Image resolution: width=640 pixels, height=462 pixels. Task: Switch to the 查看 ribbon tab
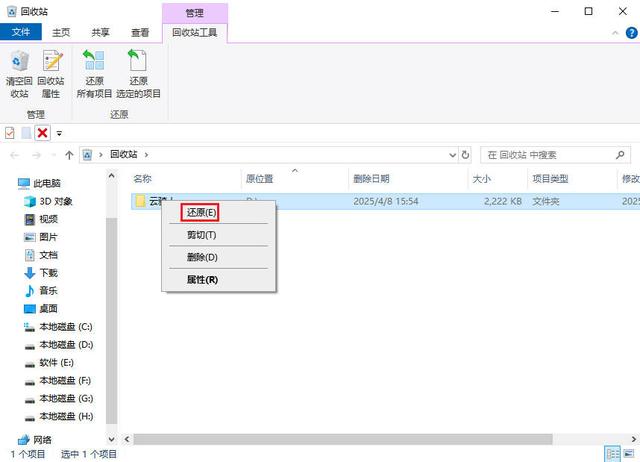140,33
